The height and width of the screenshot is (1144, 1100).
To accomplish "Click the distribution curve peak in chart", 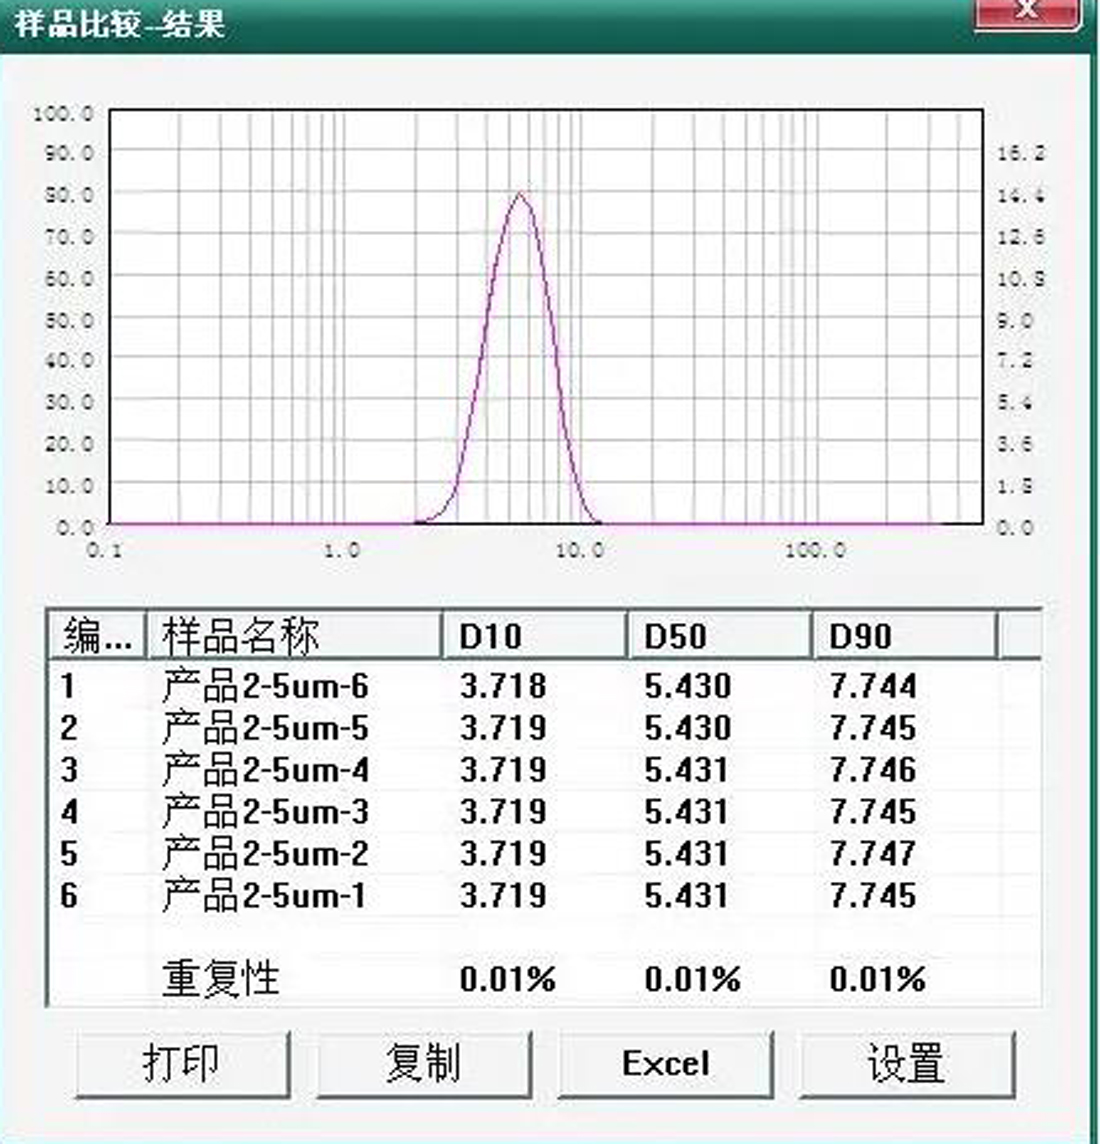I will pyautogui.click(x=520, y=193).
